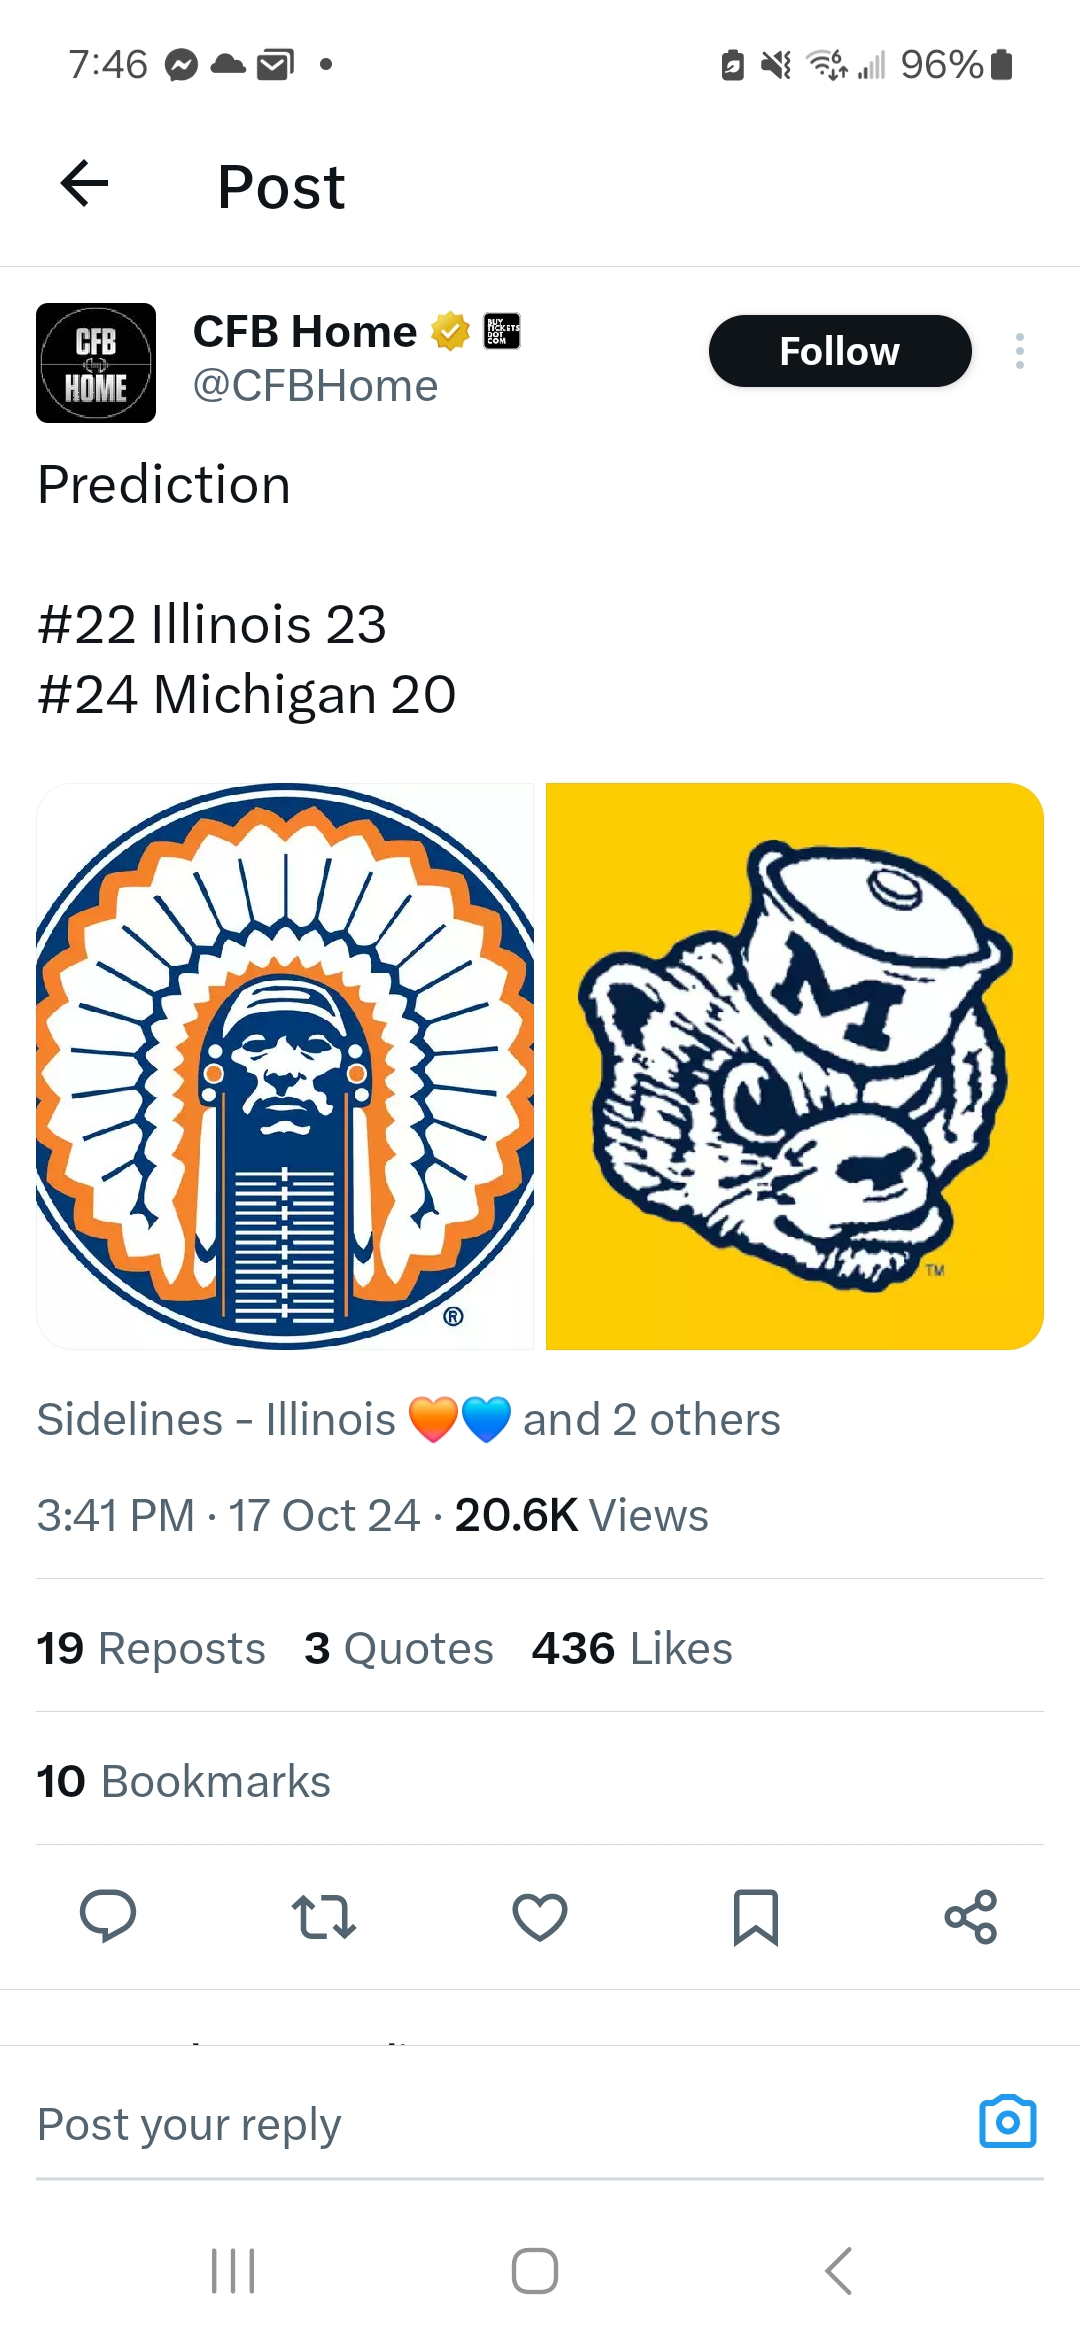Open the Sidelines - Illinois tagged accounts

click(x=408, y=1419)
